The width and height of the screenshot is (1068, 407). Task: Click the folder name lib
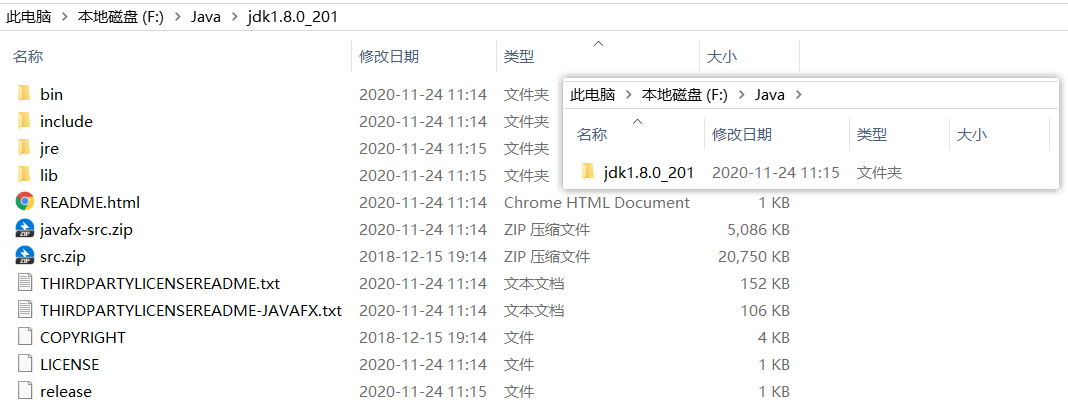tap(49, 175)
